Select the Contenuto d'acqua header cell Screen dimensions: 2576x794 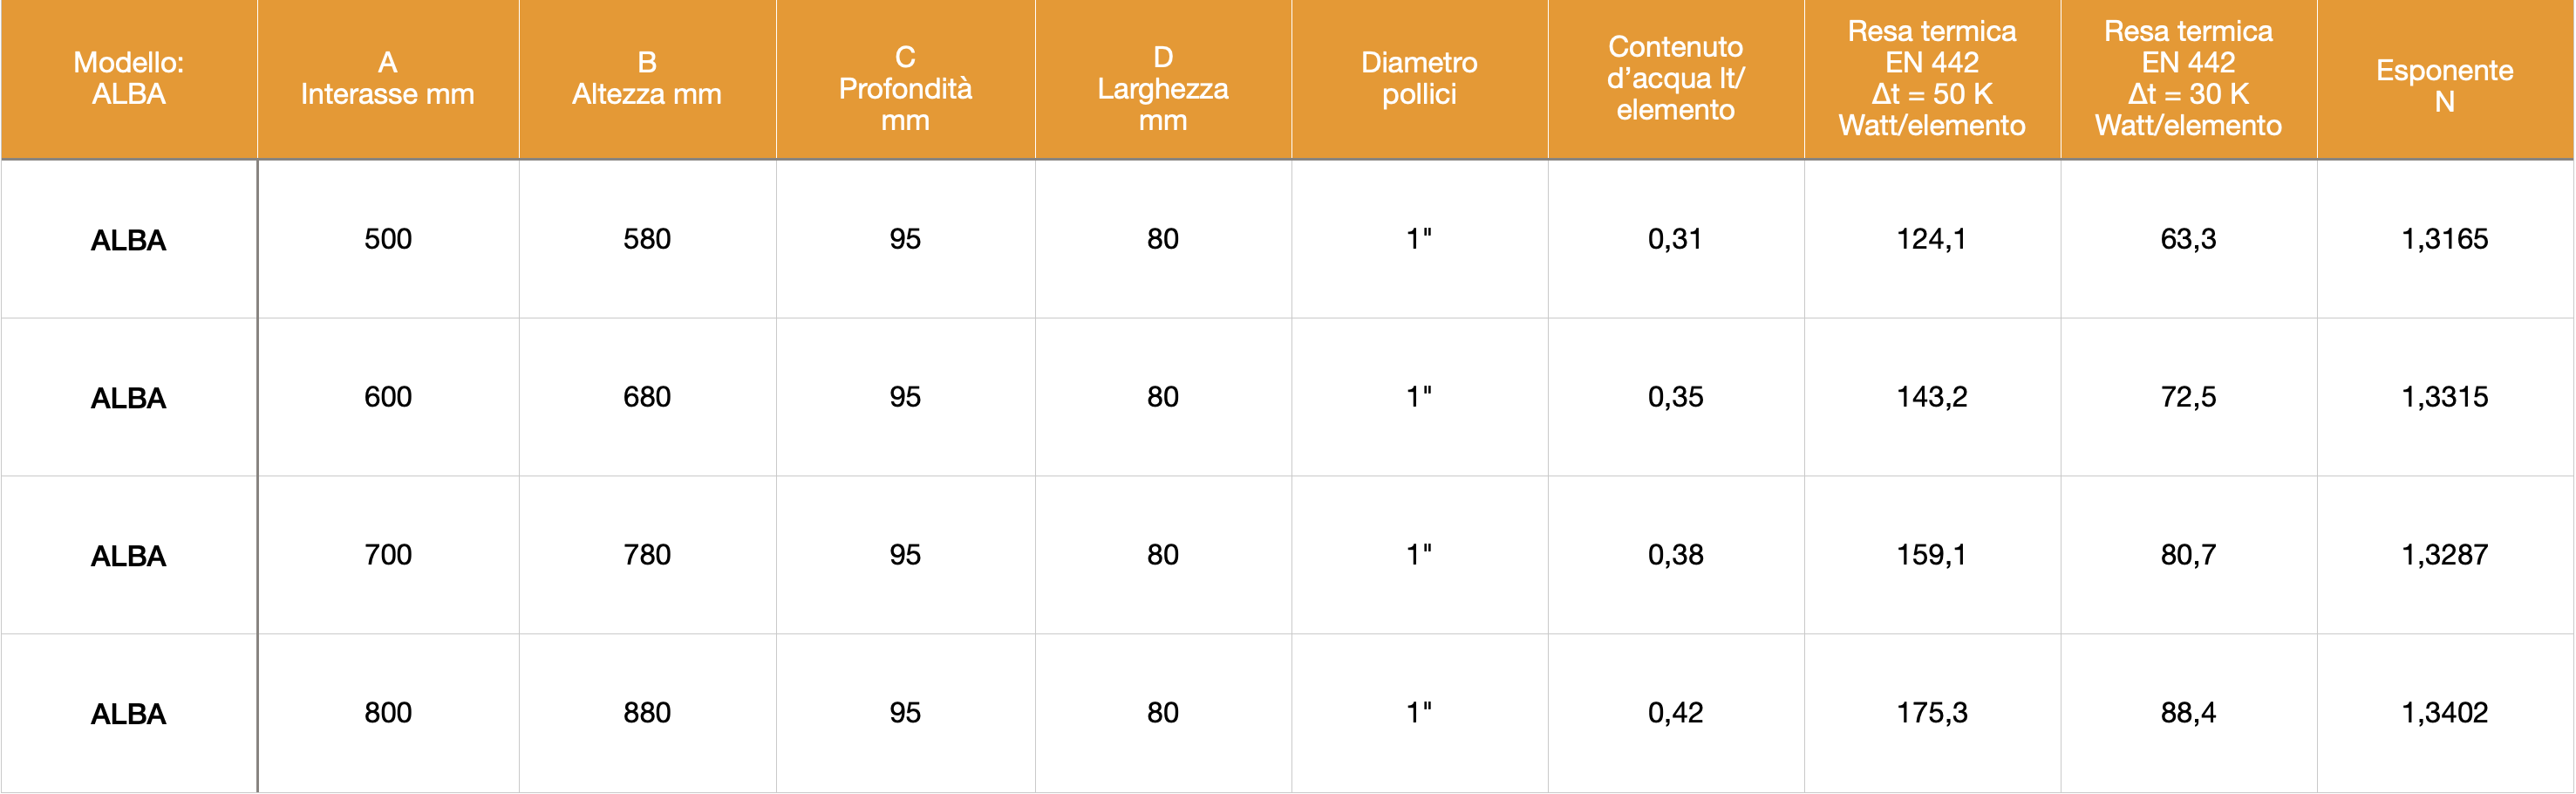tap(1676, 79)
